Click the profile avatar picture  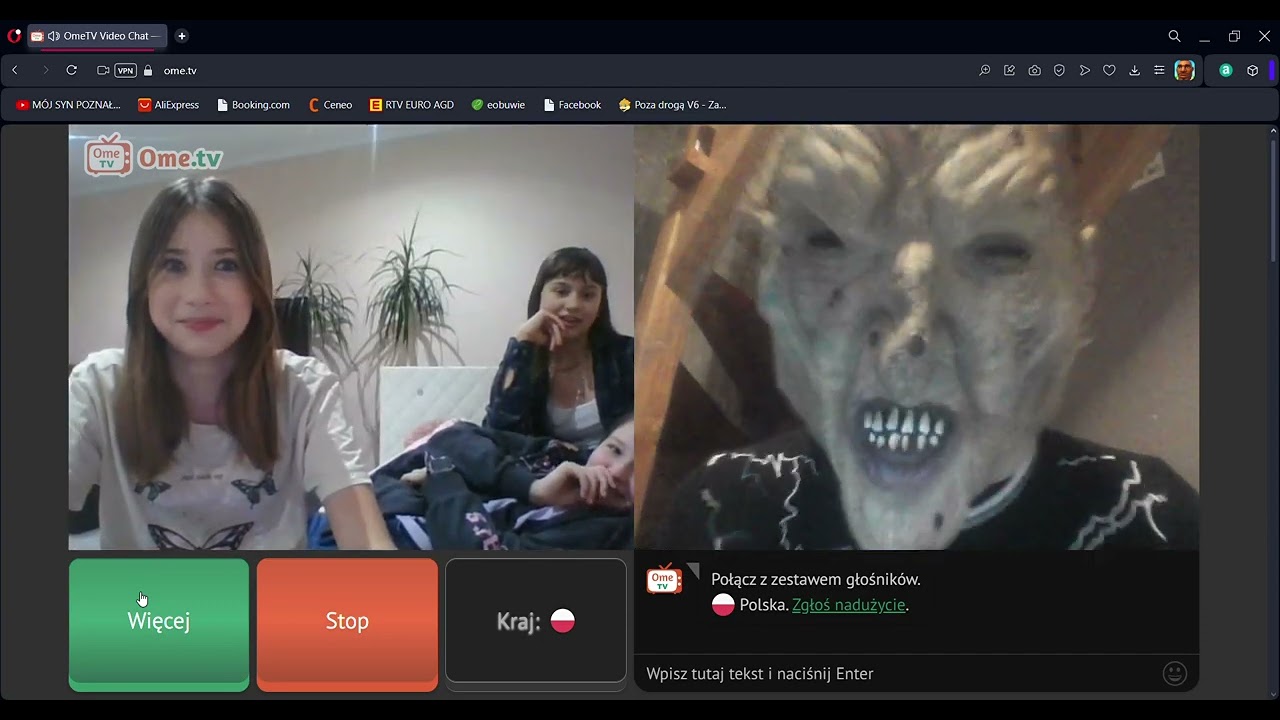pos(1185,71)
